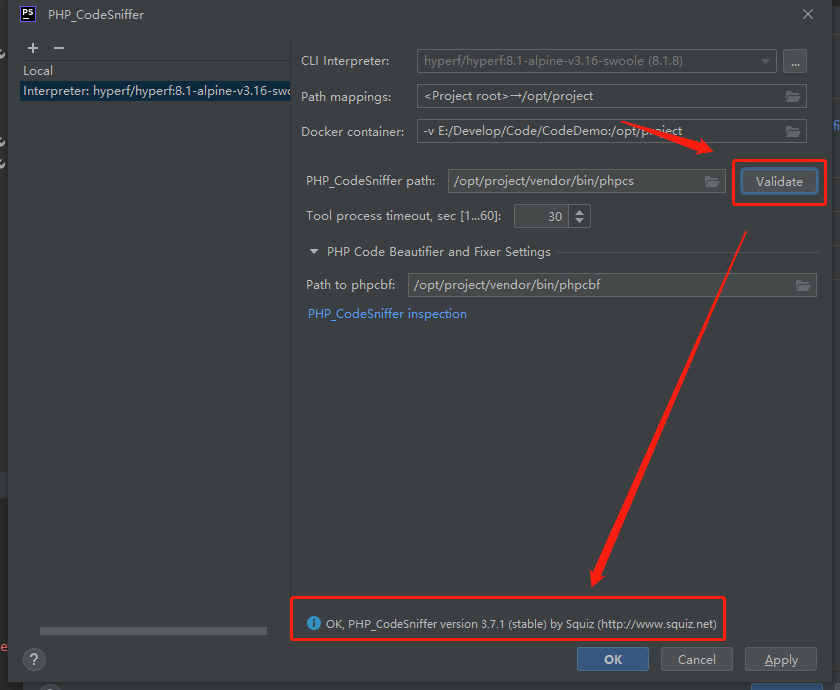Increase timeout with stepper up arrow
This screenshot has width=840, height=690.
click(579, 212)
